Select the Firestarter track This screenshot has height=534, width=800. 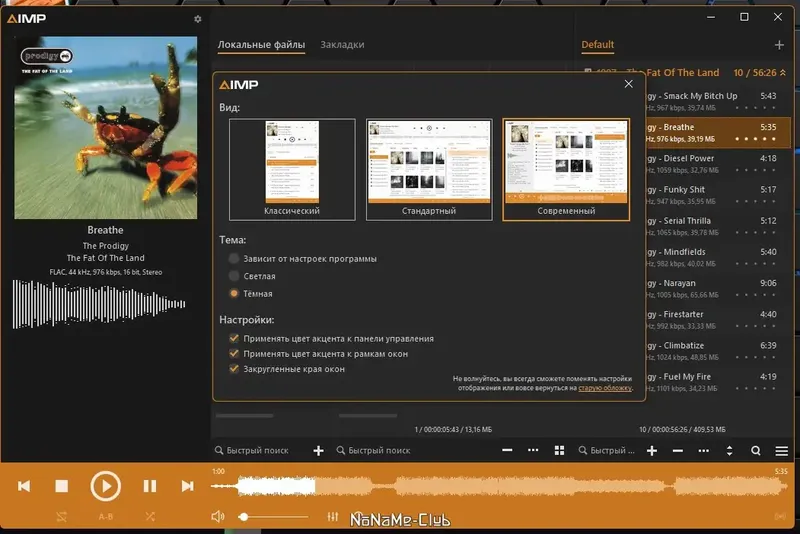(718, 319)
